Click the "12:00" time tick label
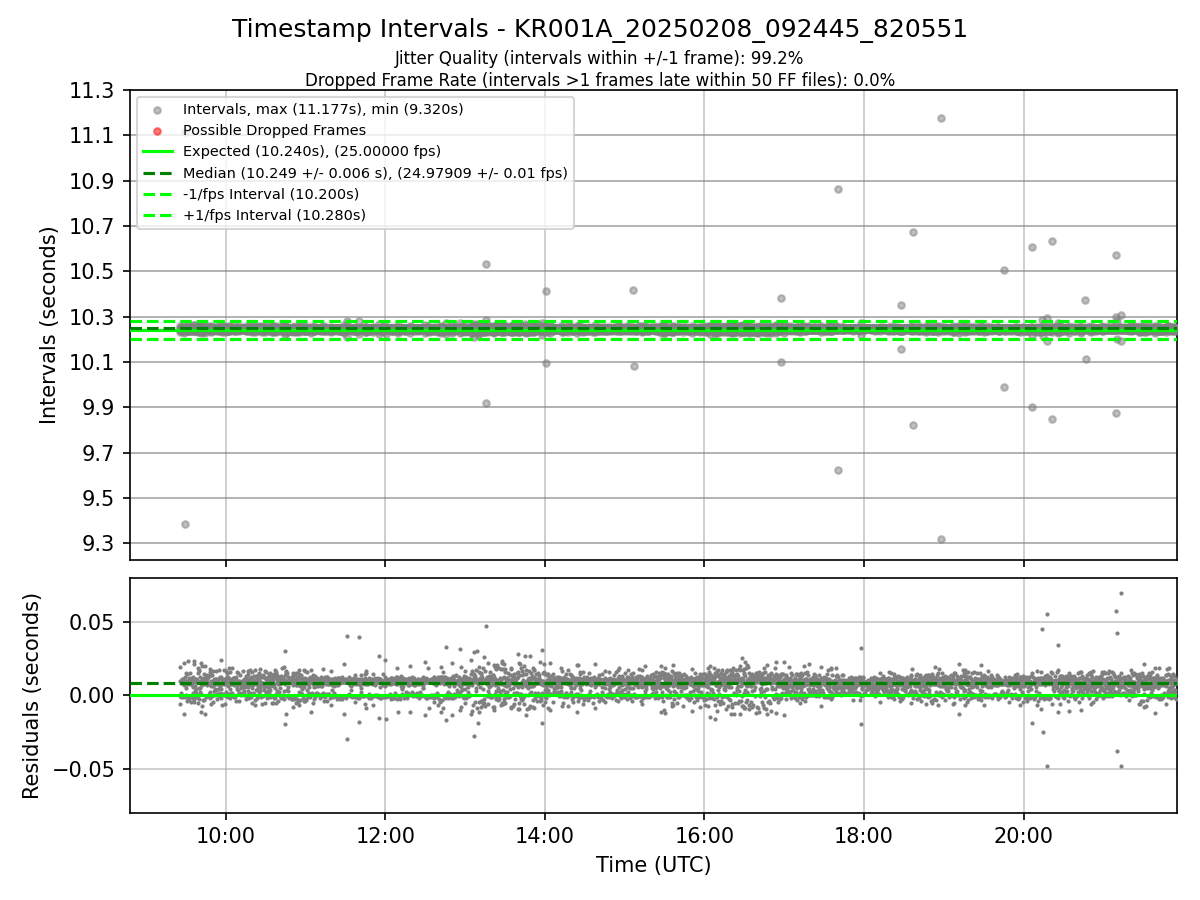Image resolution: width=1200 pixels, height=900 pixels. (x=385, y=836)
